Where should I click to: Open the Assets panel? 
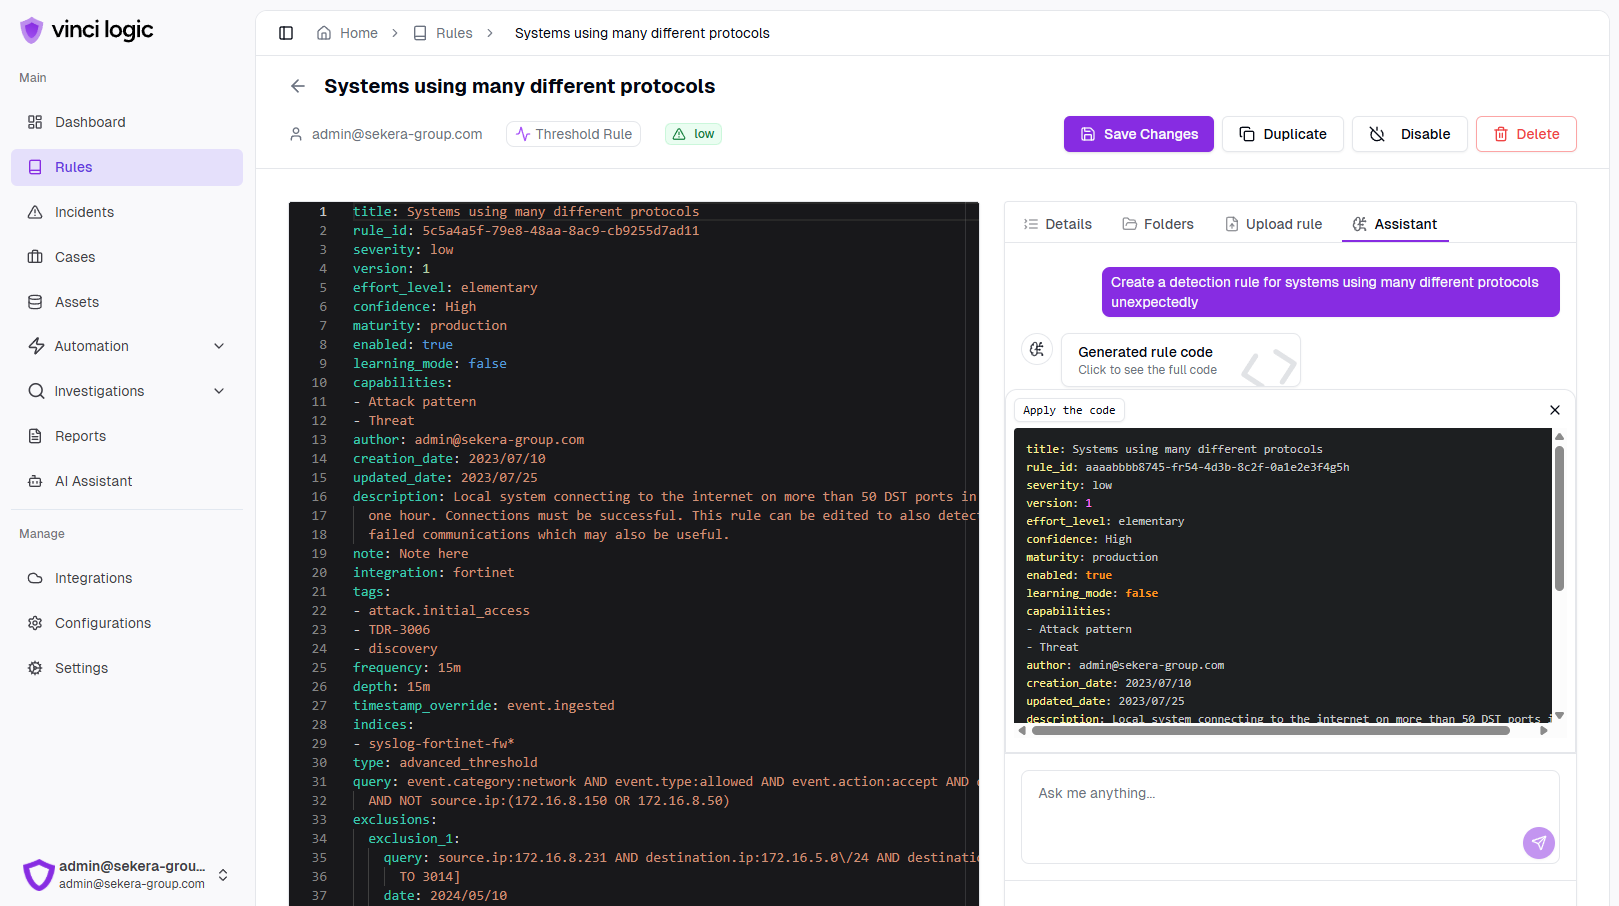(75, 302)
